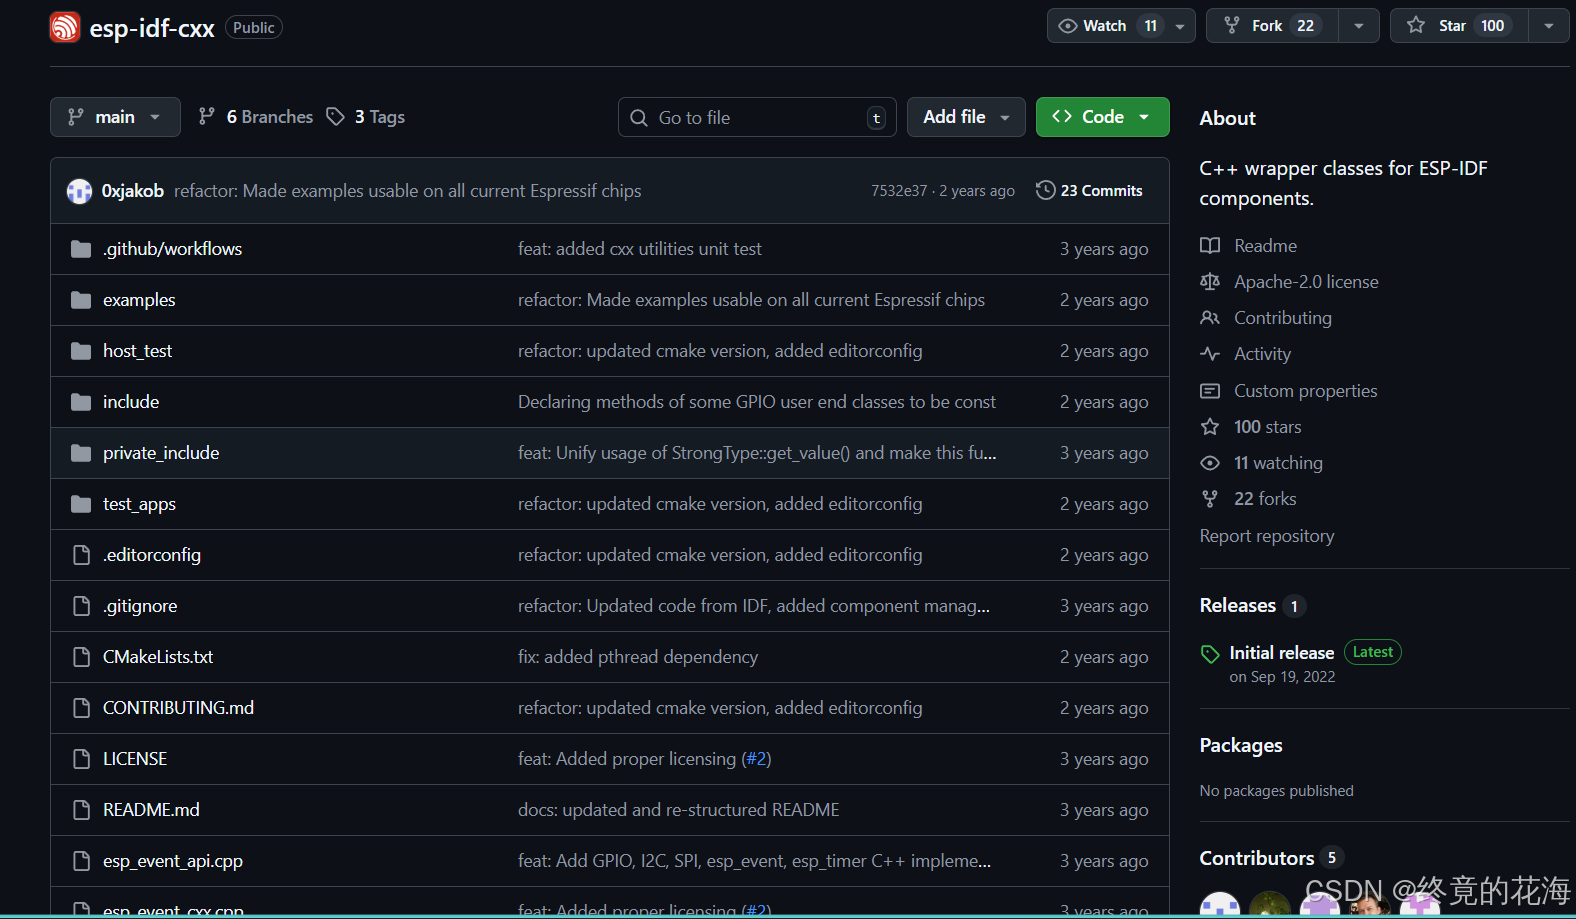
Task: Open the test_apps folder
Action: pos(139,504)
